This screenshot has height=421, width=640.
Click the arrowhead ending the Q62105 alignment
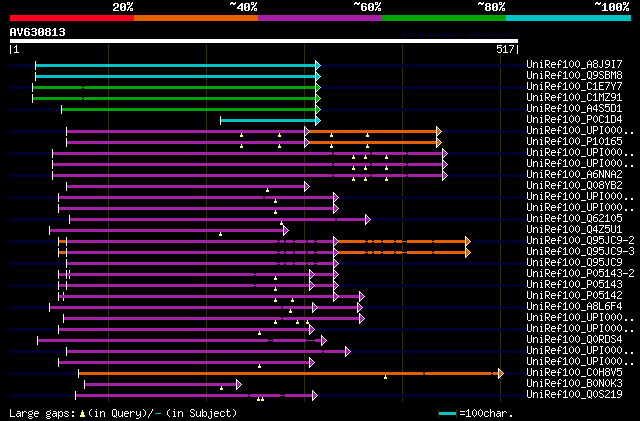(x=368, y=220)
